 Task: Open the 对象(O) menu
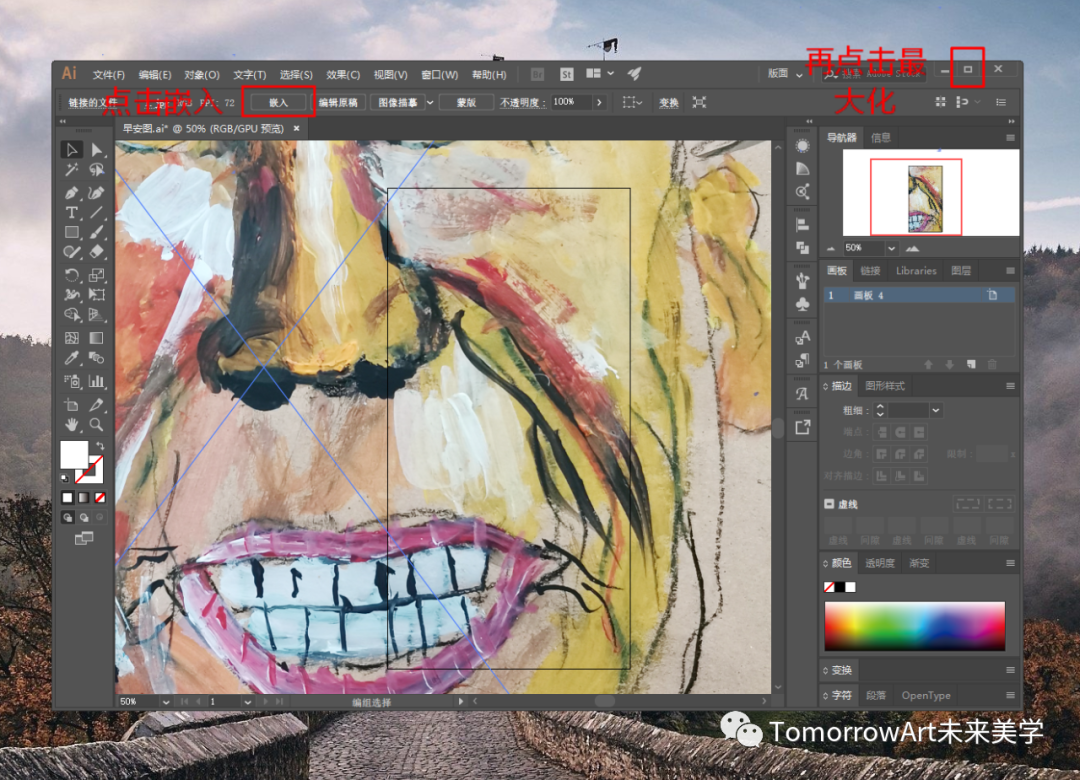click(x=201, y=74)
